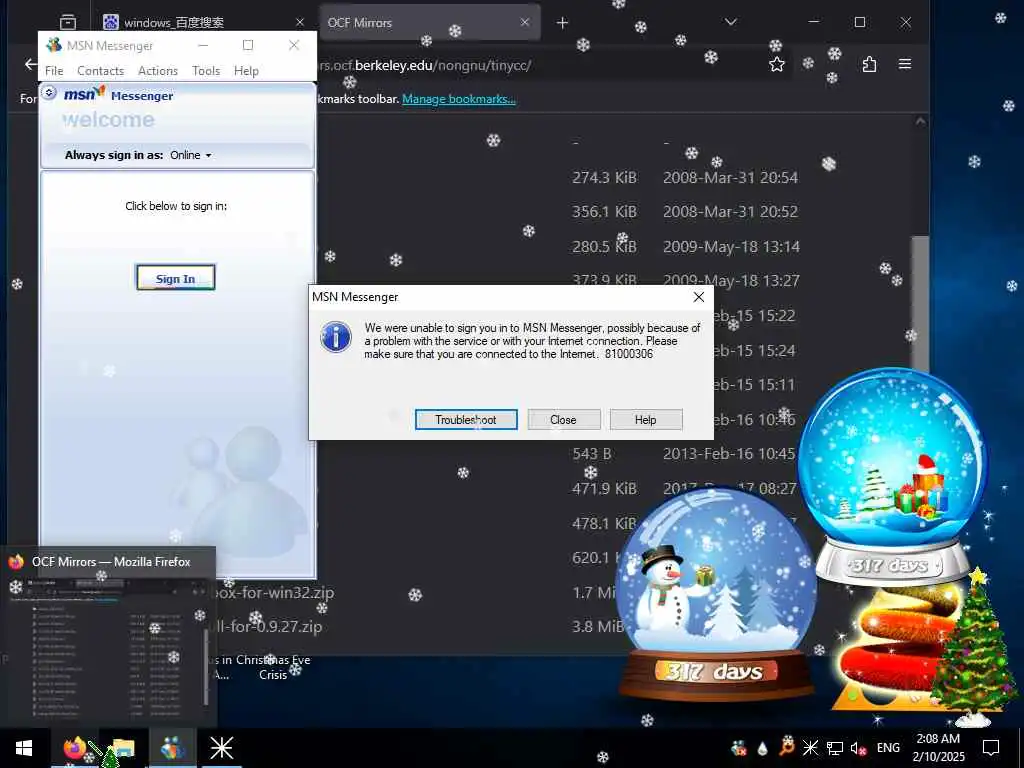Close the windows_百度搜索 tab

300,22
